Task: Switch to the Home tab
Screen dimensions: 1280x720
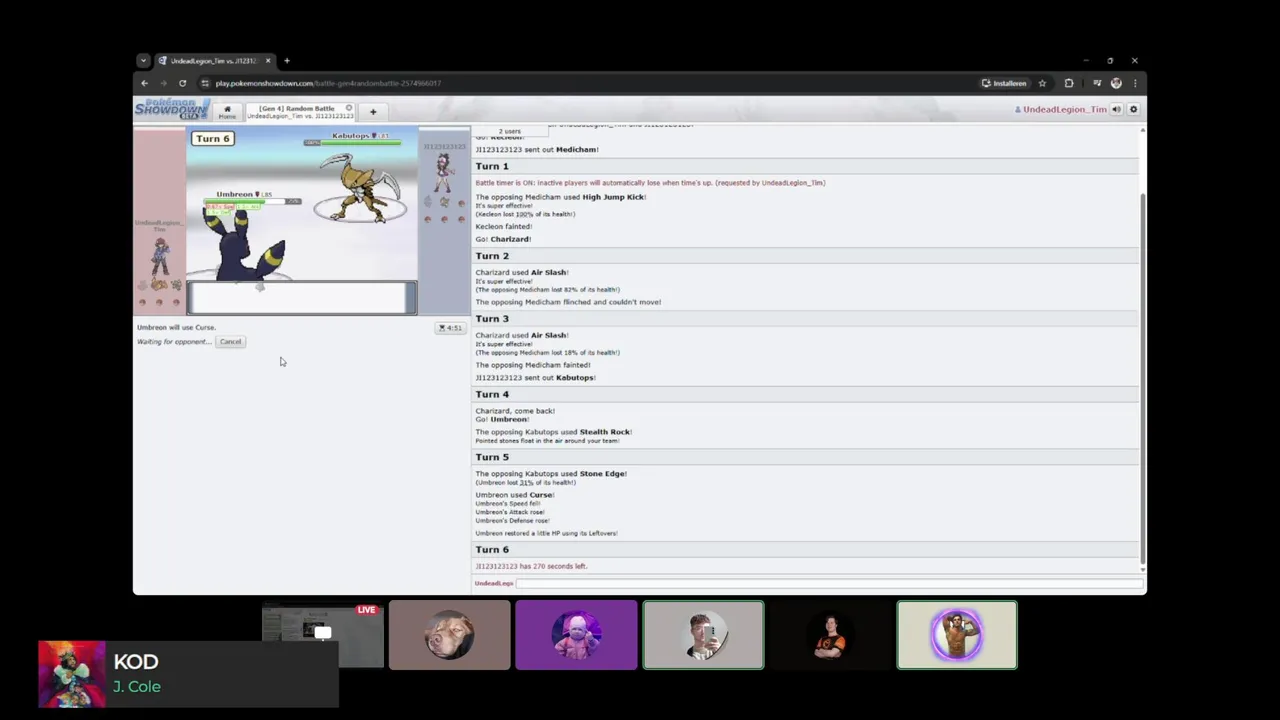Action: pos(227,111)
